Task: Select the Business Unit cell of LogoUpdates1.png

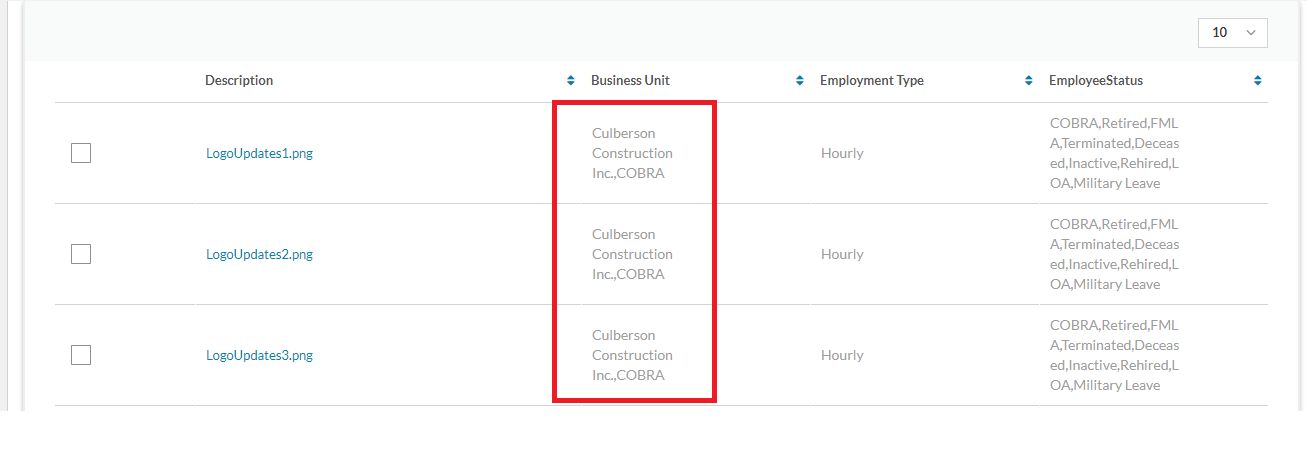Action: (x=632, y=153)
